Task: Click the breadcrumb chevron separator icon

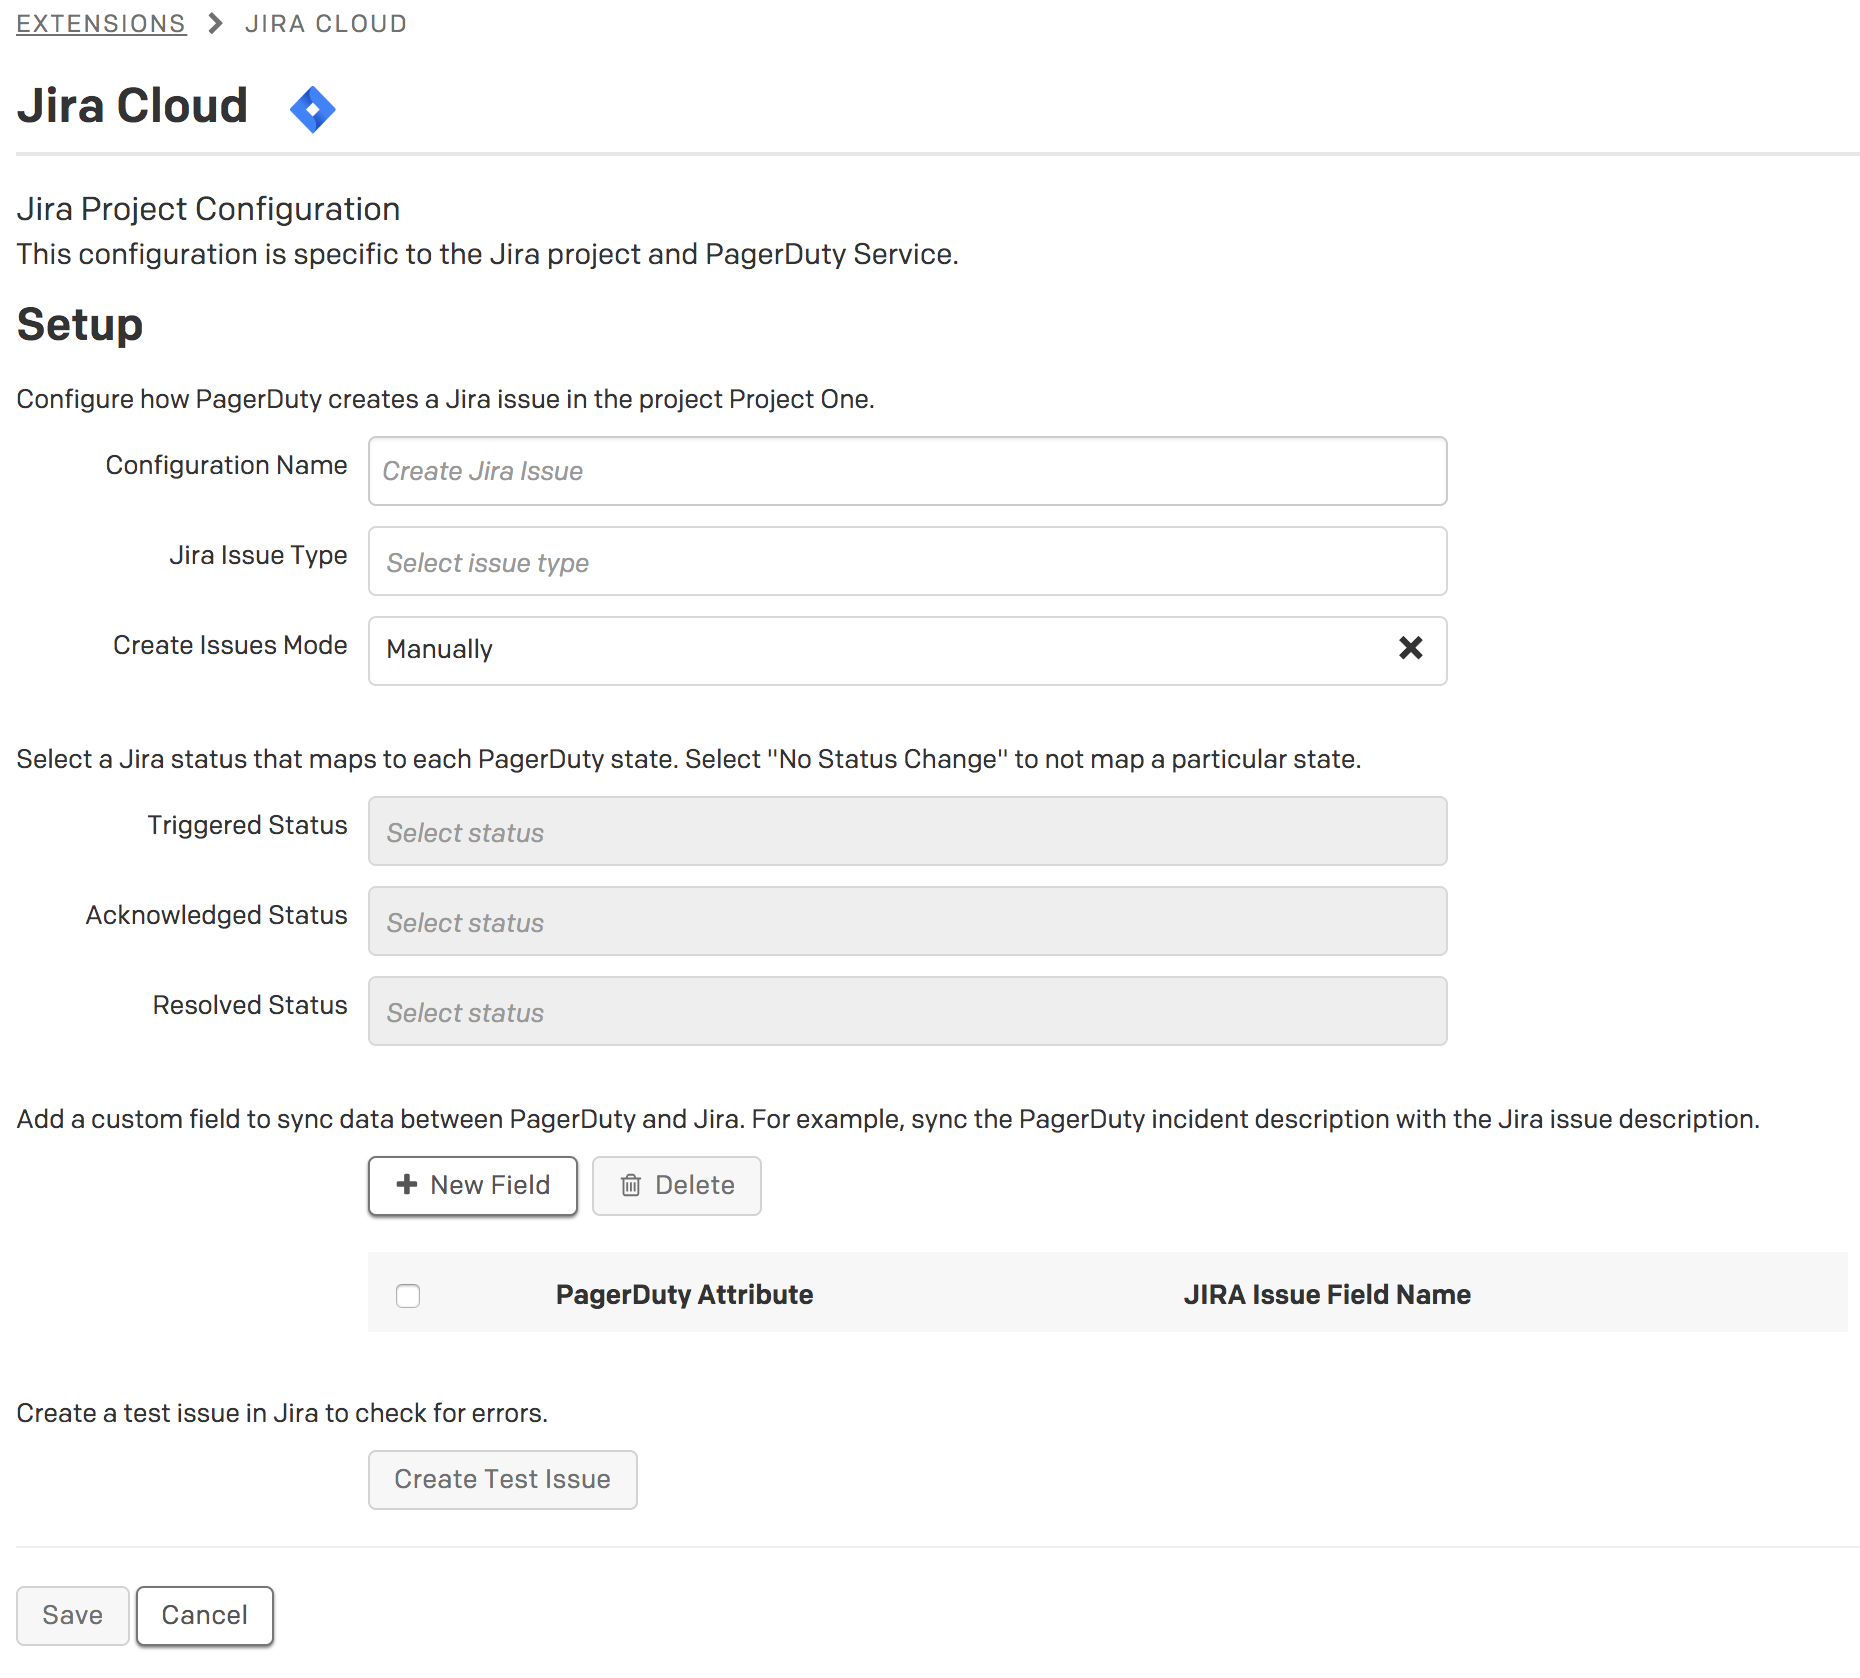Action: coord(215,23)
